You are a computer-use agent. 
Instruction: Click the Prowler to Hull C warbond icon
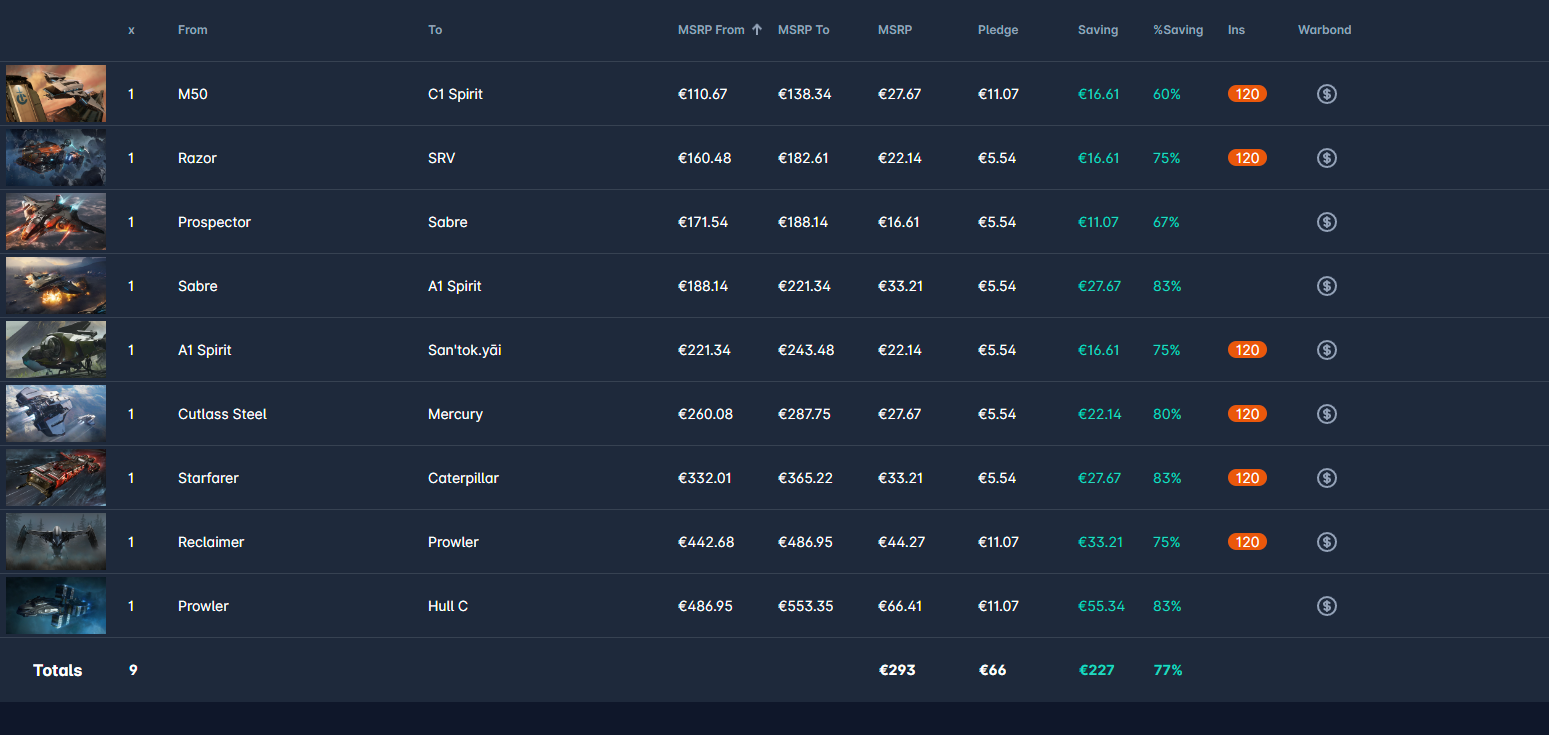[1326, 606]
